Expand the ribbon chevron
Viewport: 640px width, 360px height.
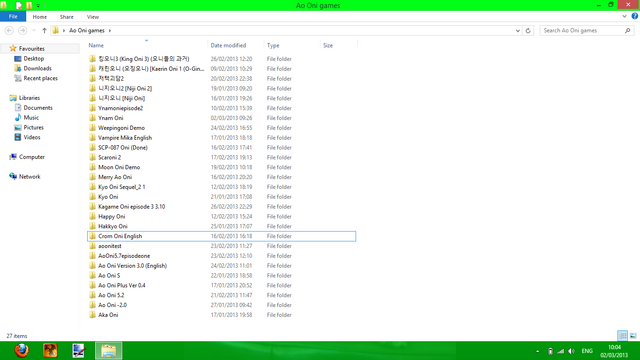(624, 16)
